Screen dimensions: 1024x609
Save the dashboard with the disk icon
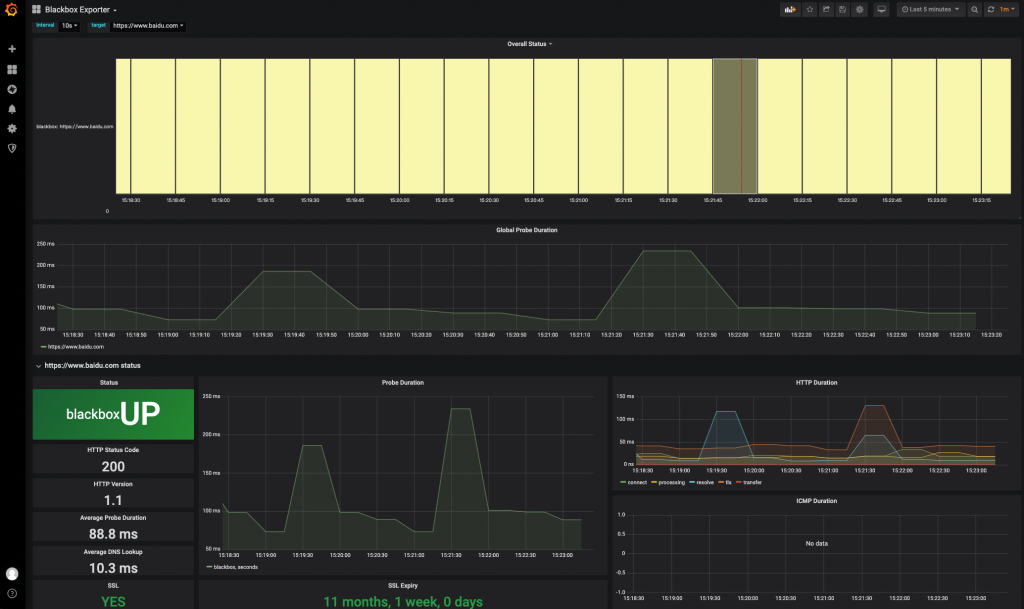[843, 10]
